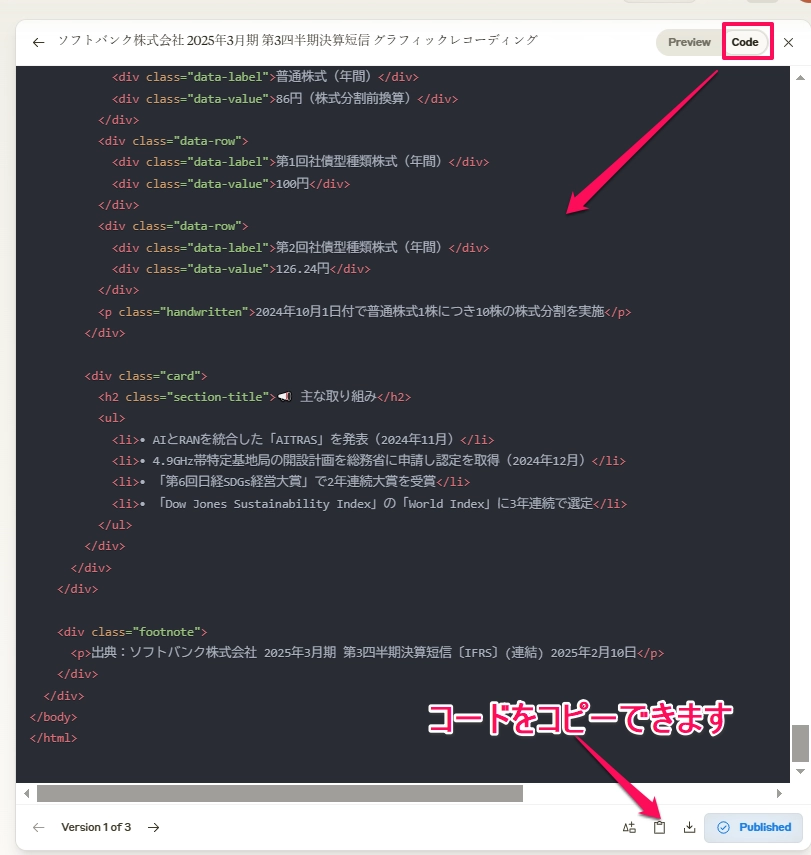Click the horizontal scrollbar thumb
The height and width of the screenshot is (855, 811).
click(x=280, y=793)
